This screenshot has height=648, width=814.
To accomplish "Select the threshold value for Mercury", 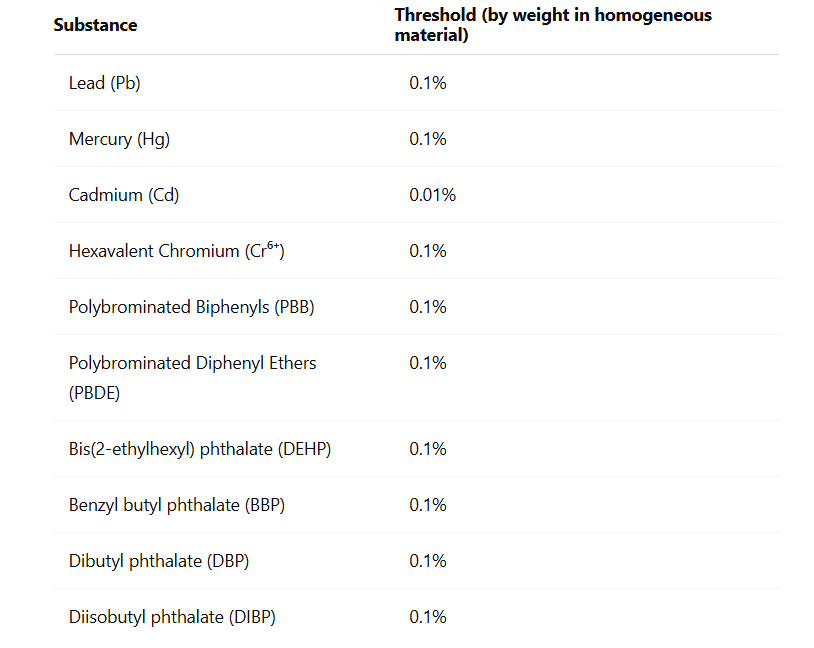I will pyautogui.click(x=428, y=139).
